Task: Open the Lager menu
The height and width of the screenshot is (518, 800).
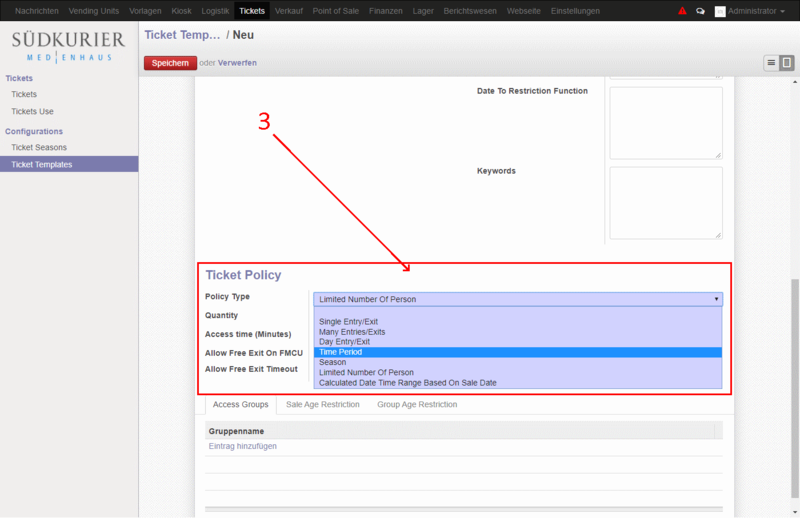Action: [423, 11]
